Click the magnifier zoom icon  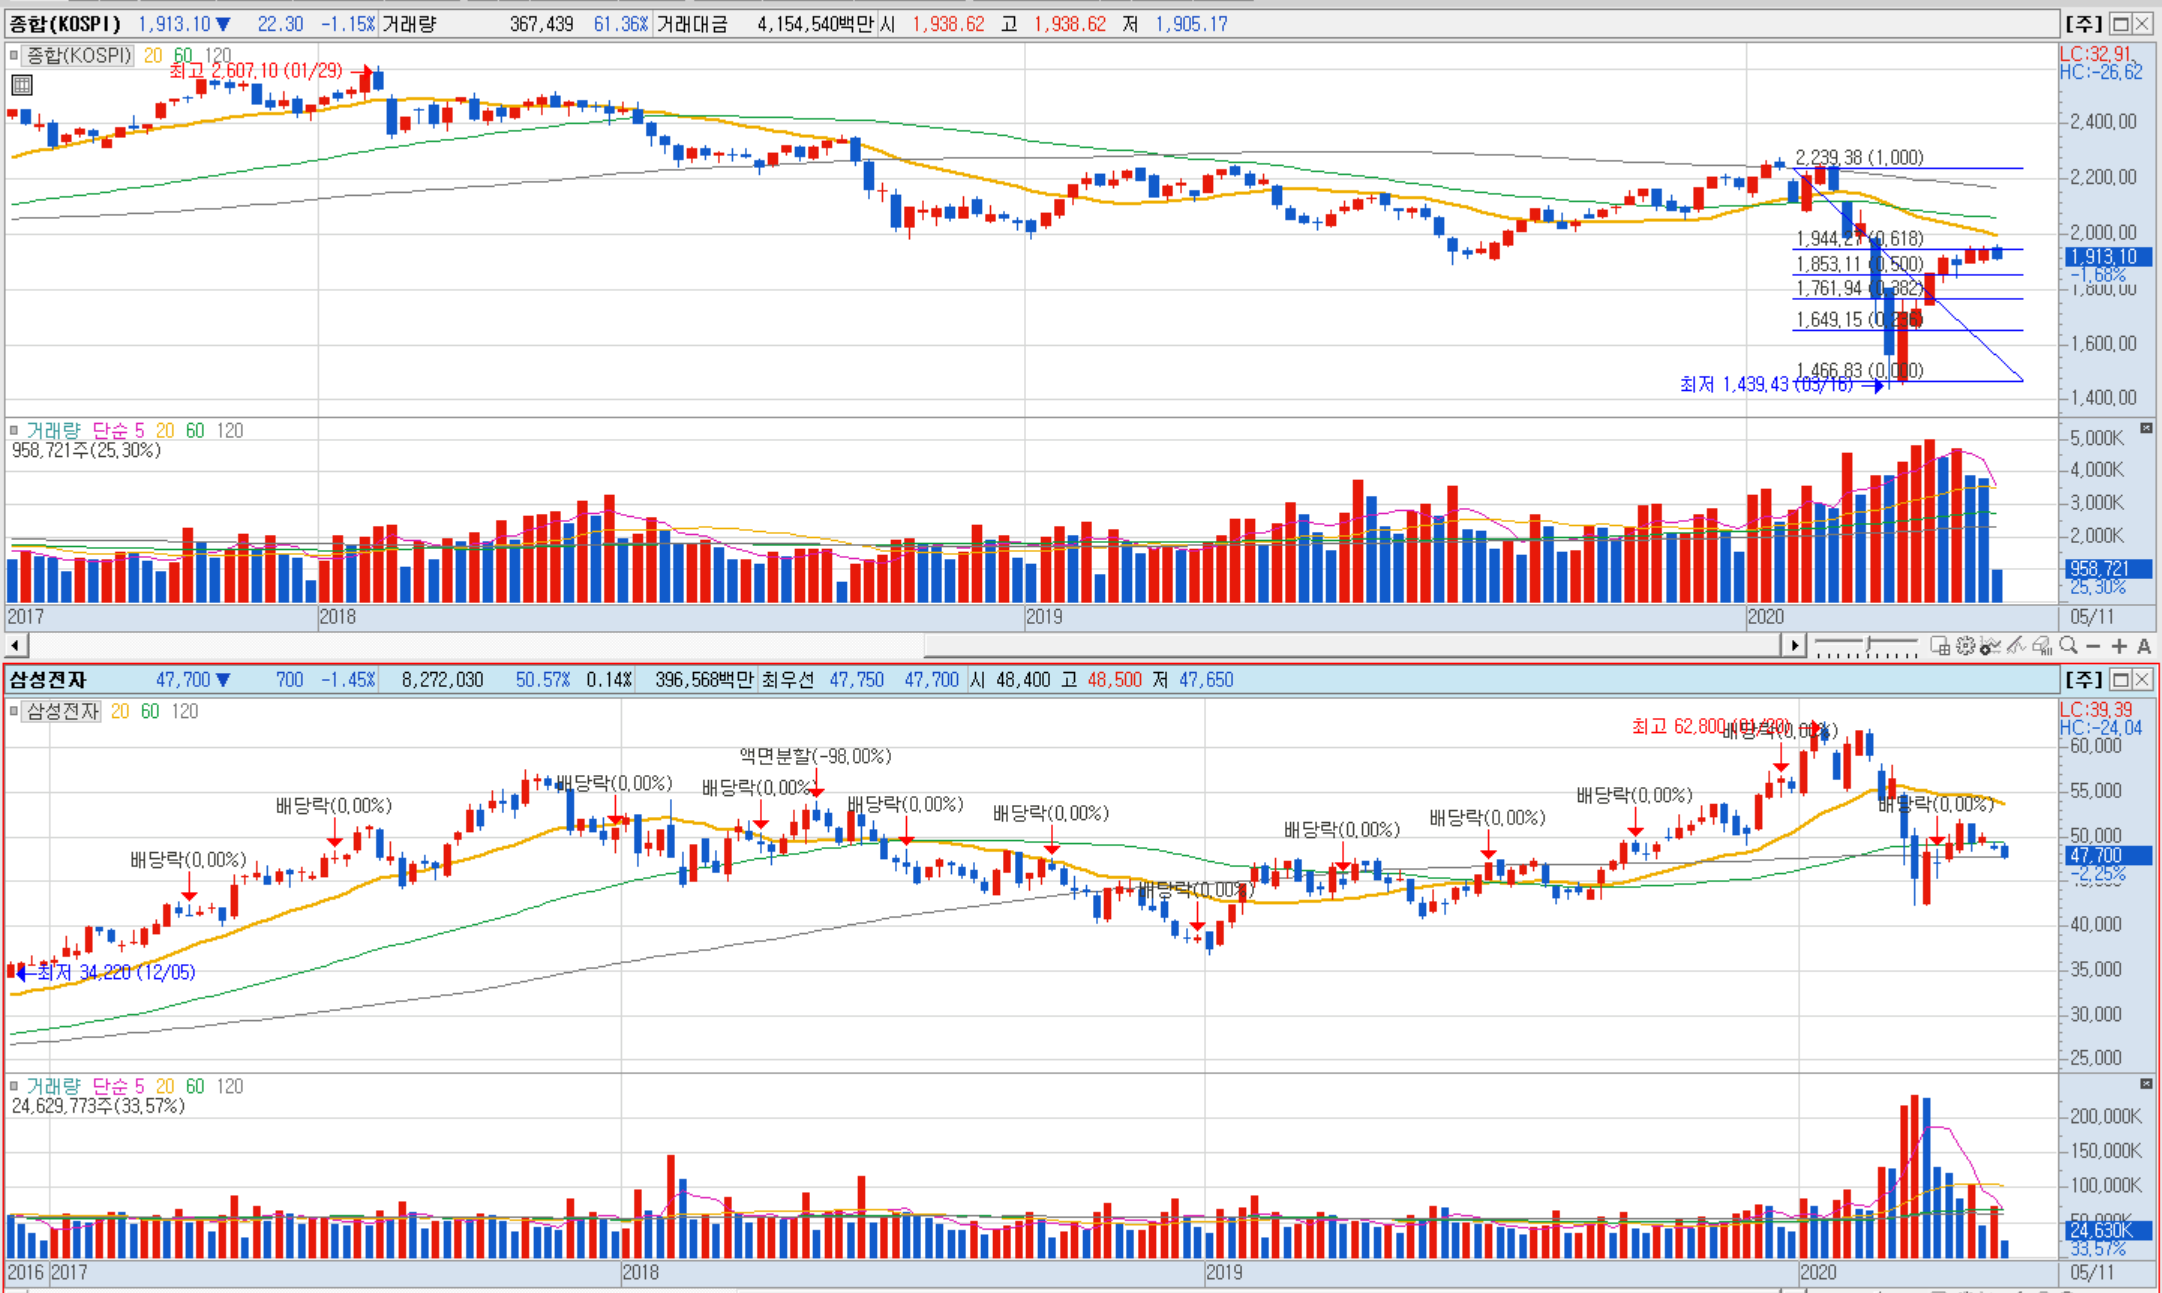(2068, 645)
